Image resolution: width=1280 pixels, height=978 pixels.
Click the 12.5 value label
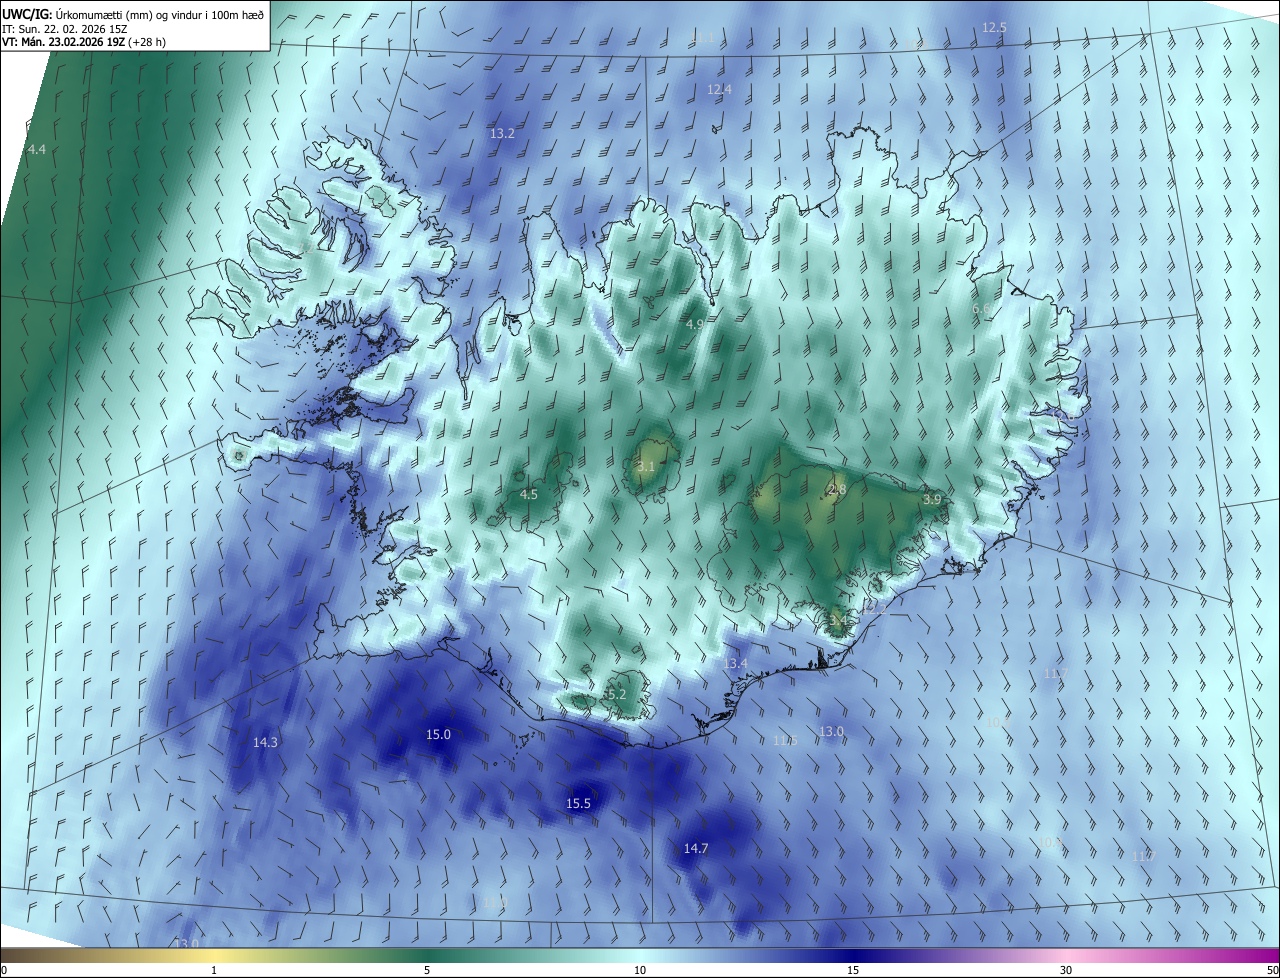tap(994, 27)
